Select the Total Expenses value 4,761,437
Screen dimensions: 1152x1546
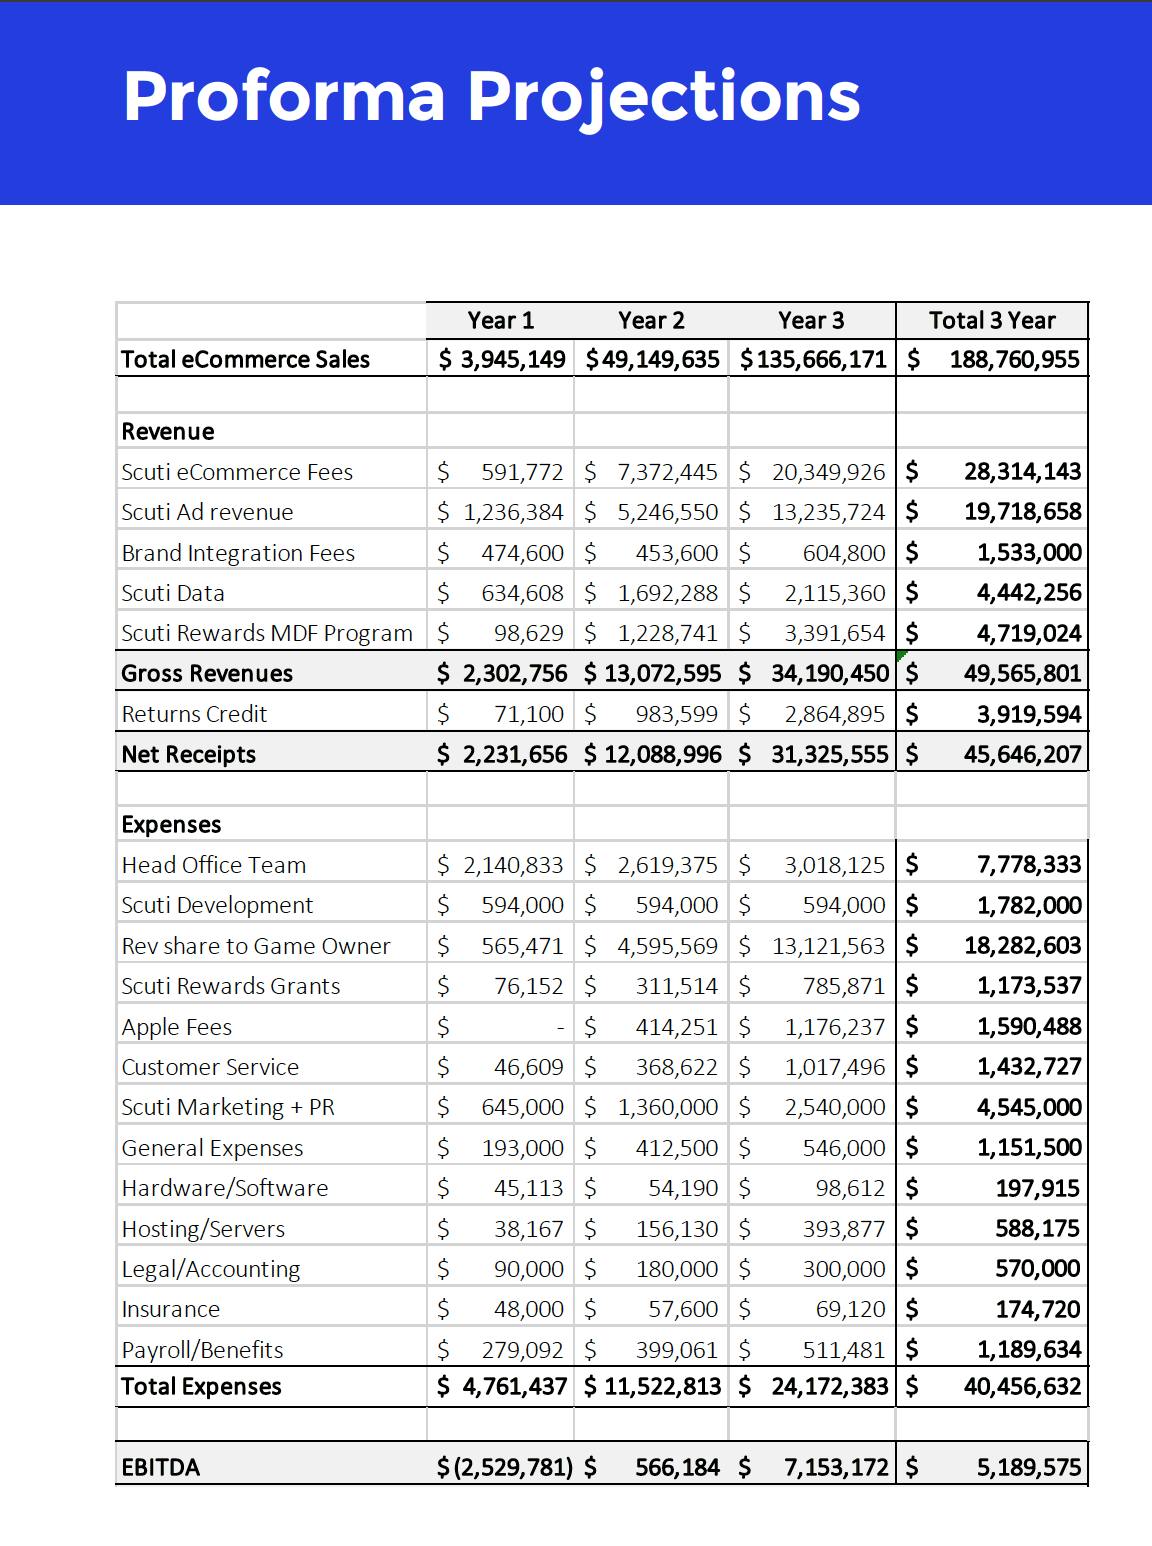515,1386
